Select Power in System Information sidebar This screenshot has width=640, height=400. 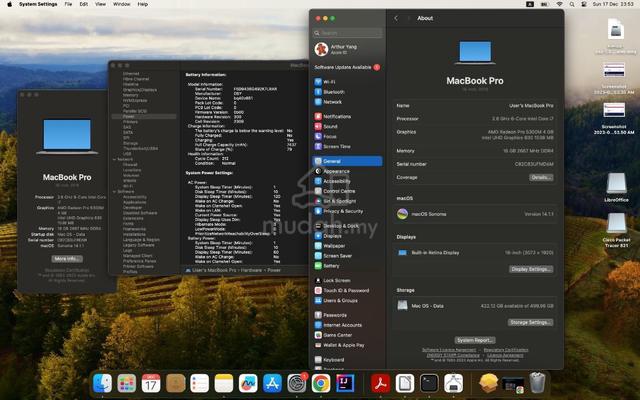click(x=144, y=116)
